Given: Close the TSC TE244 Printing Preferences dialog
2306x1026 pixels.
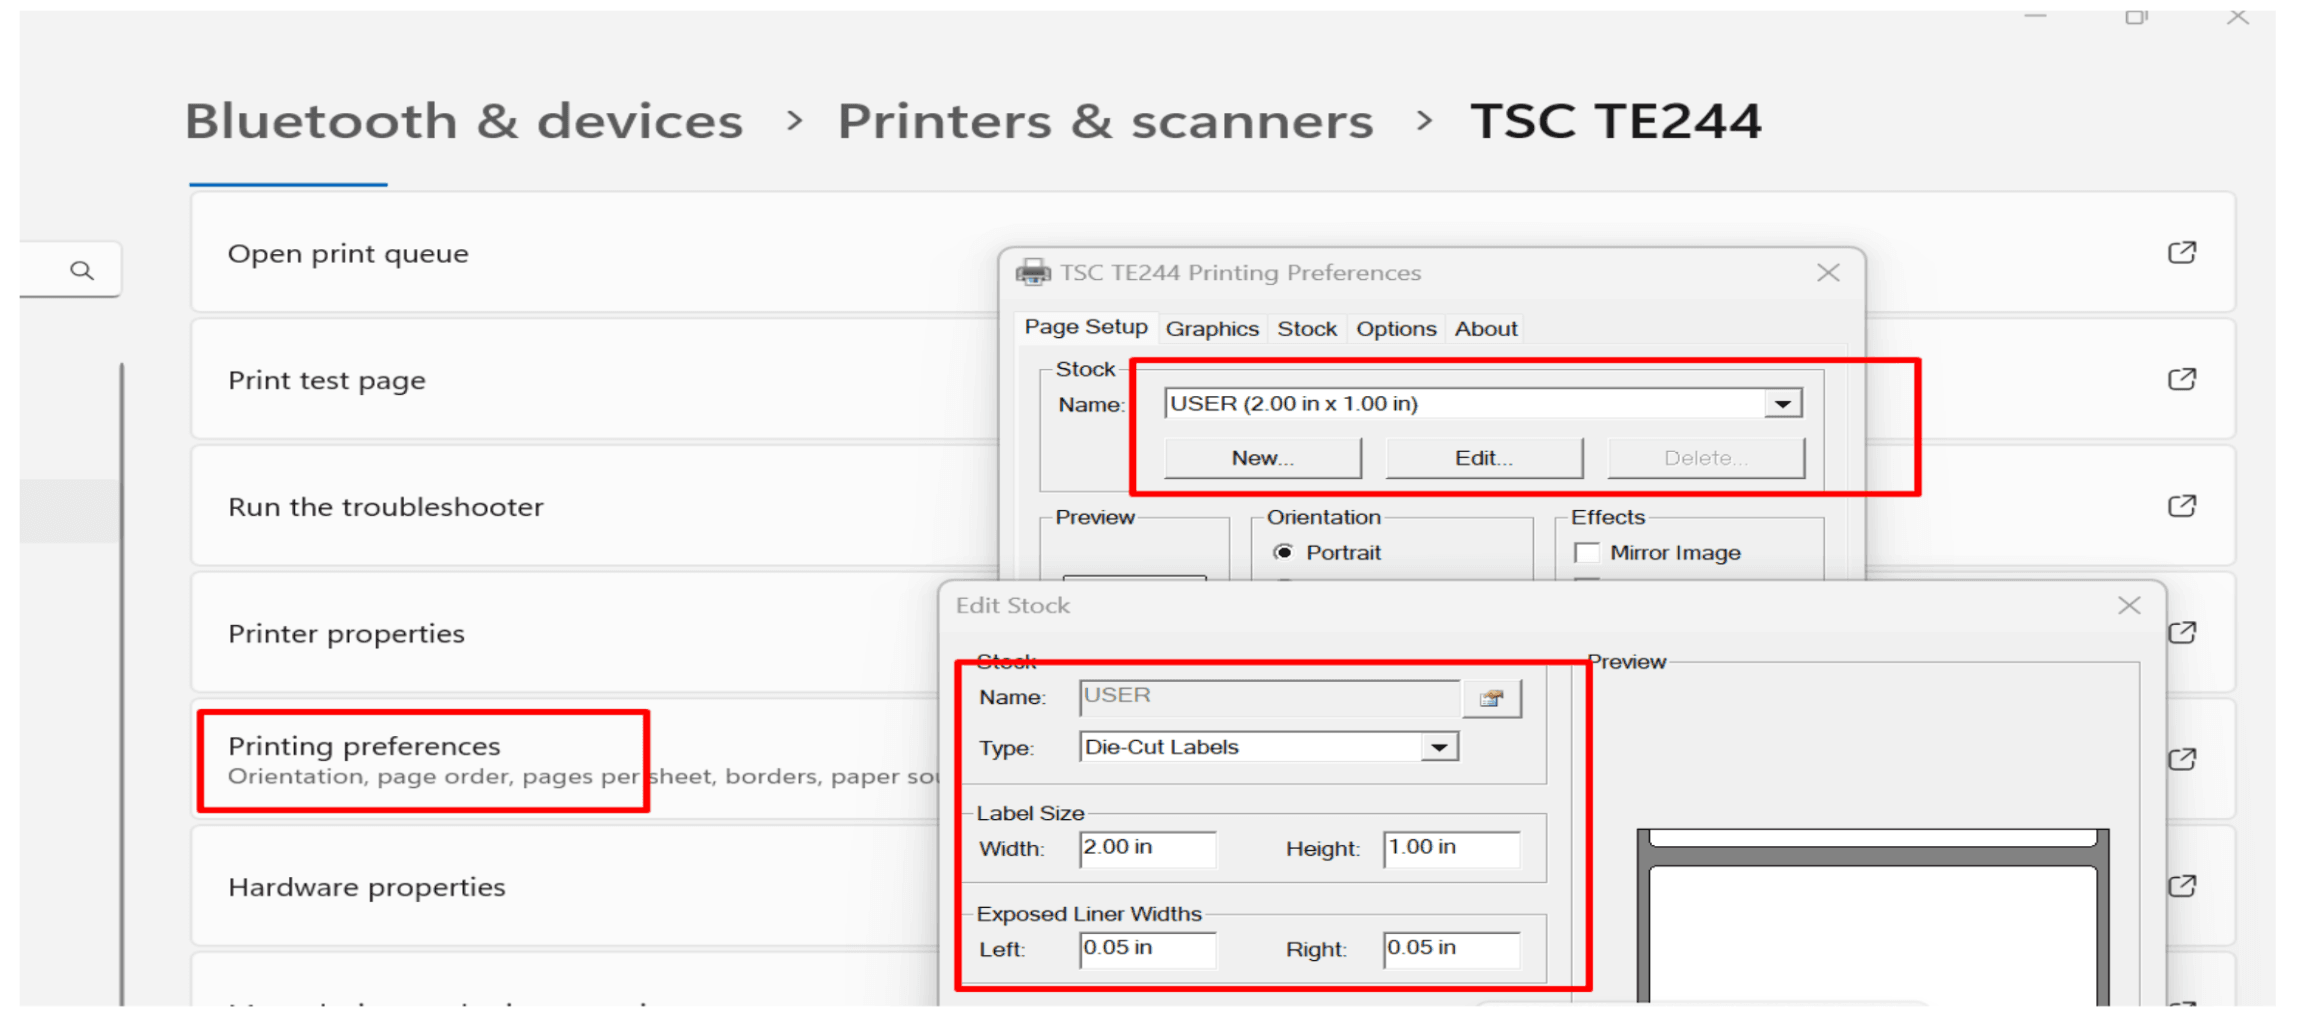Looking at the screenshot, I should click(1828, 272).
